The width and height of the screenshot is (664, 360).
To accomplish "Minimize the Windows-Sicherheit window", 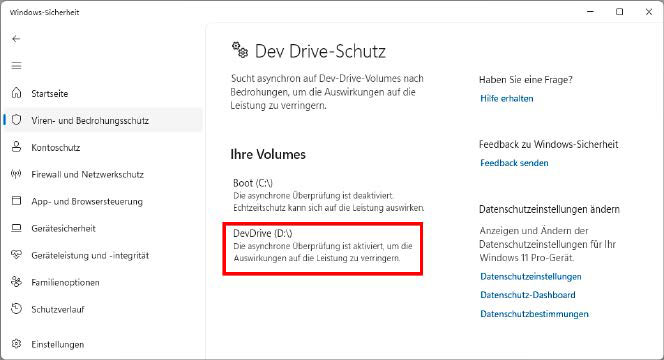I will (590, 12).
